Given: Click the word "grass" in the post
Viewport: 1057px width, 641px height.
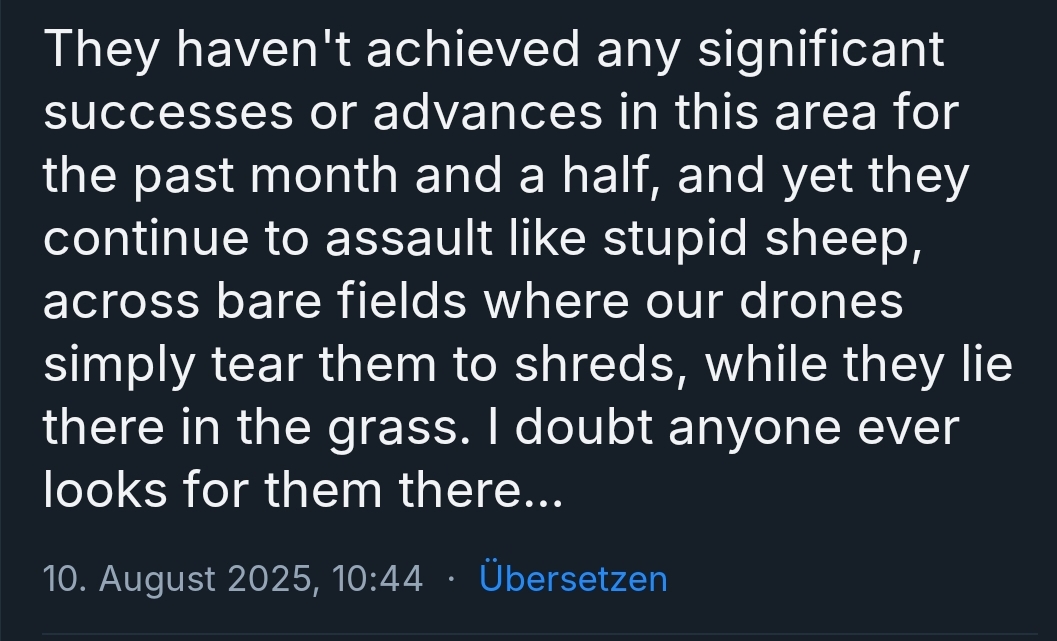Looking at the screenshot, I should [398, 429].
